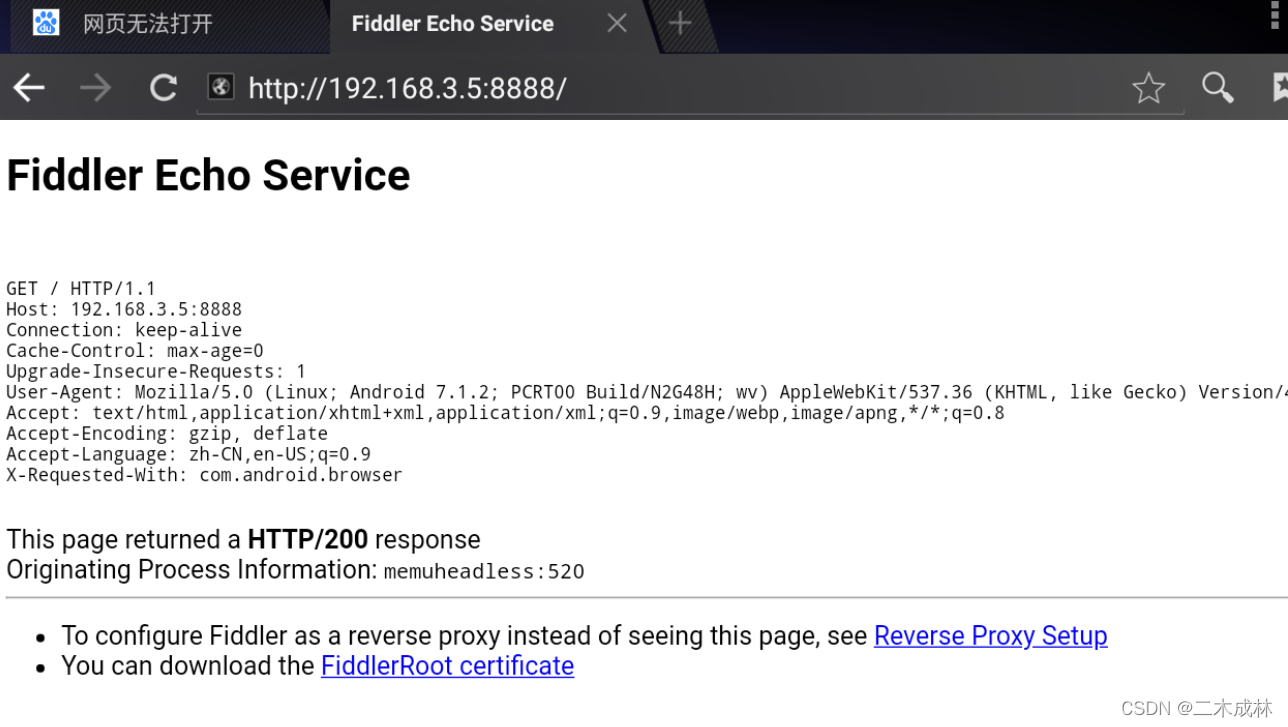Click Baidu favicon on first tab

[x=46, y=23]
